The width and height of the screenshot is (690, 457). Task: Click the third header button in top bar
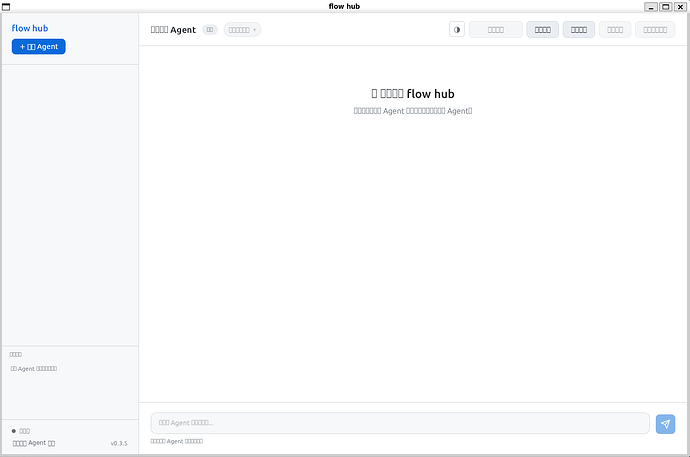579,30
